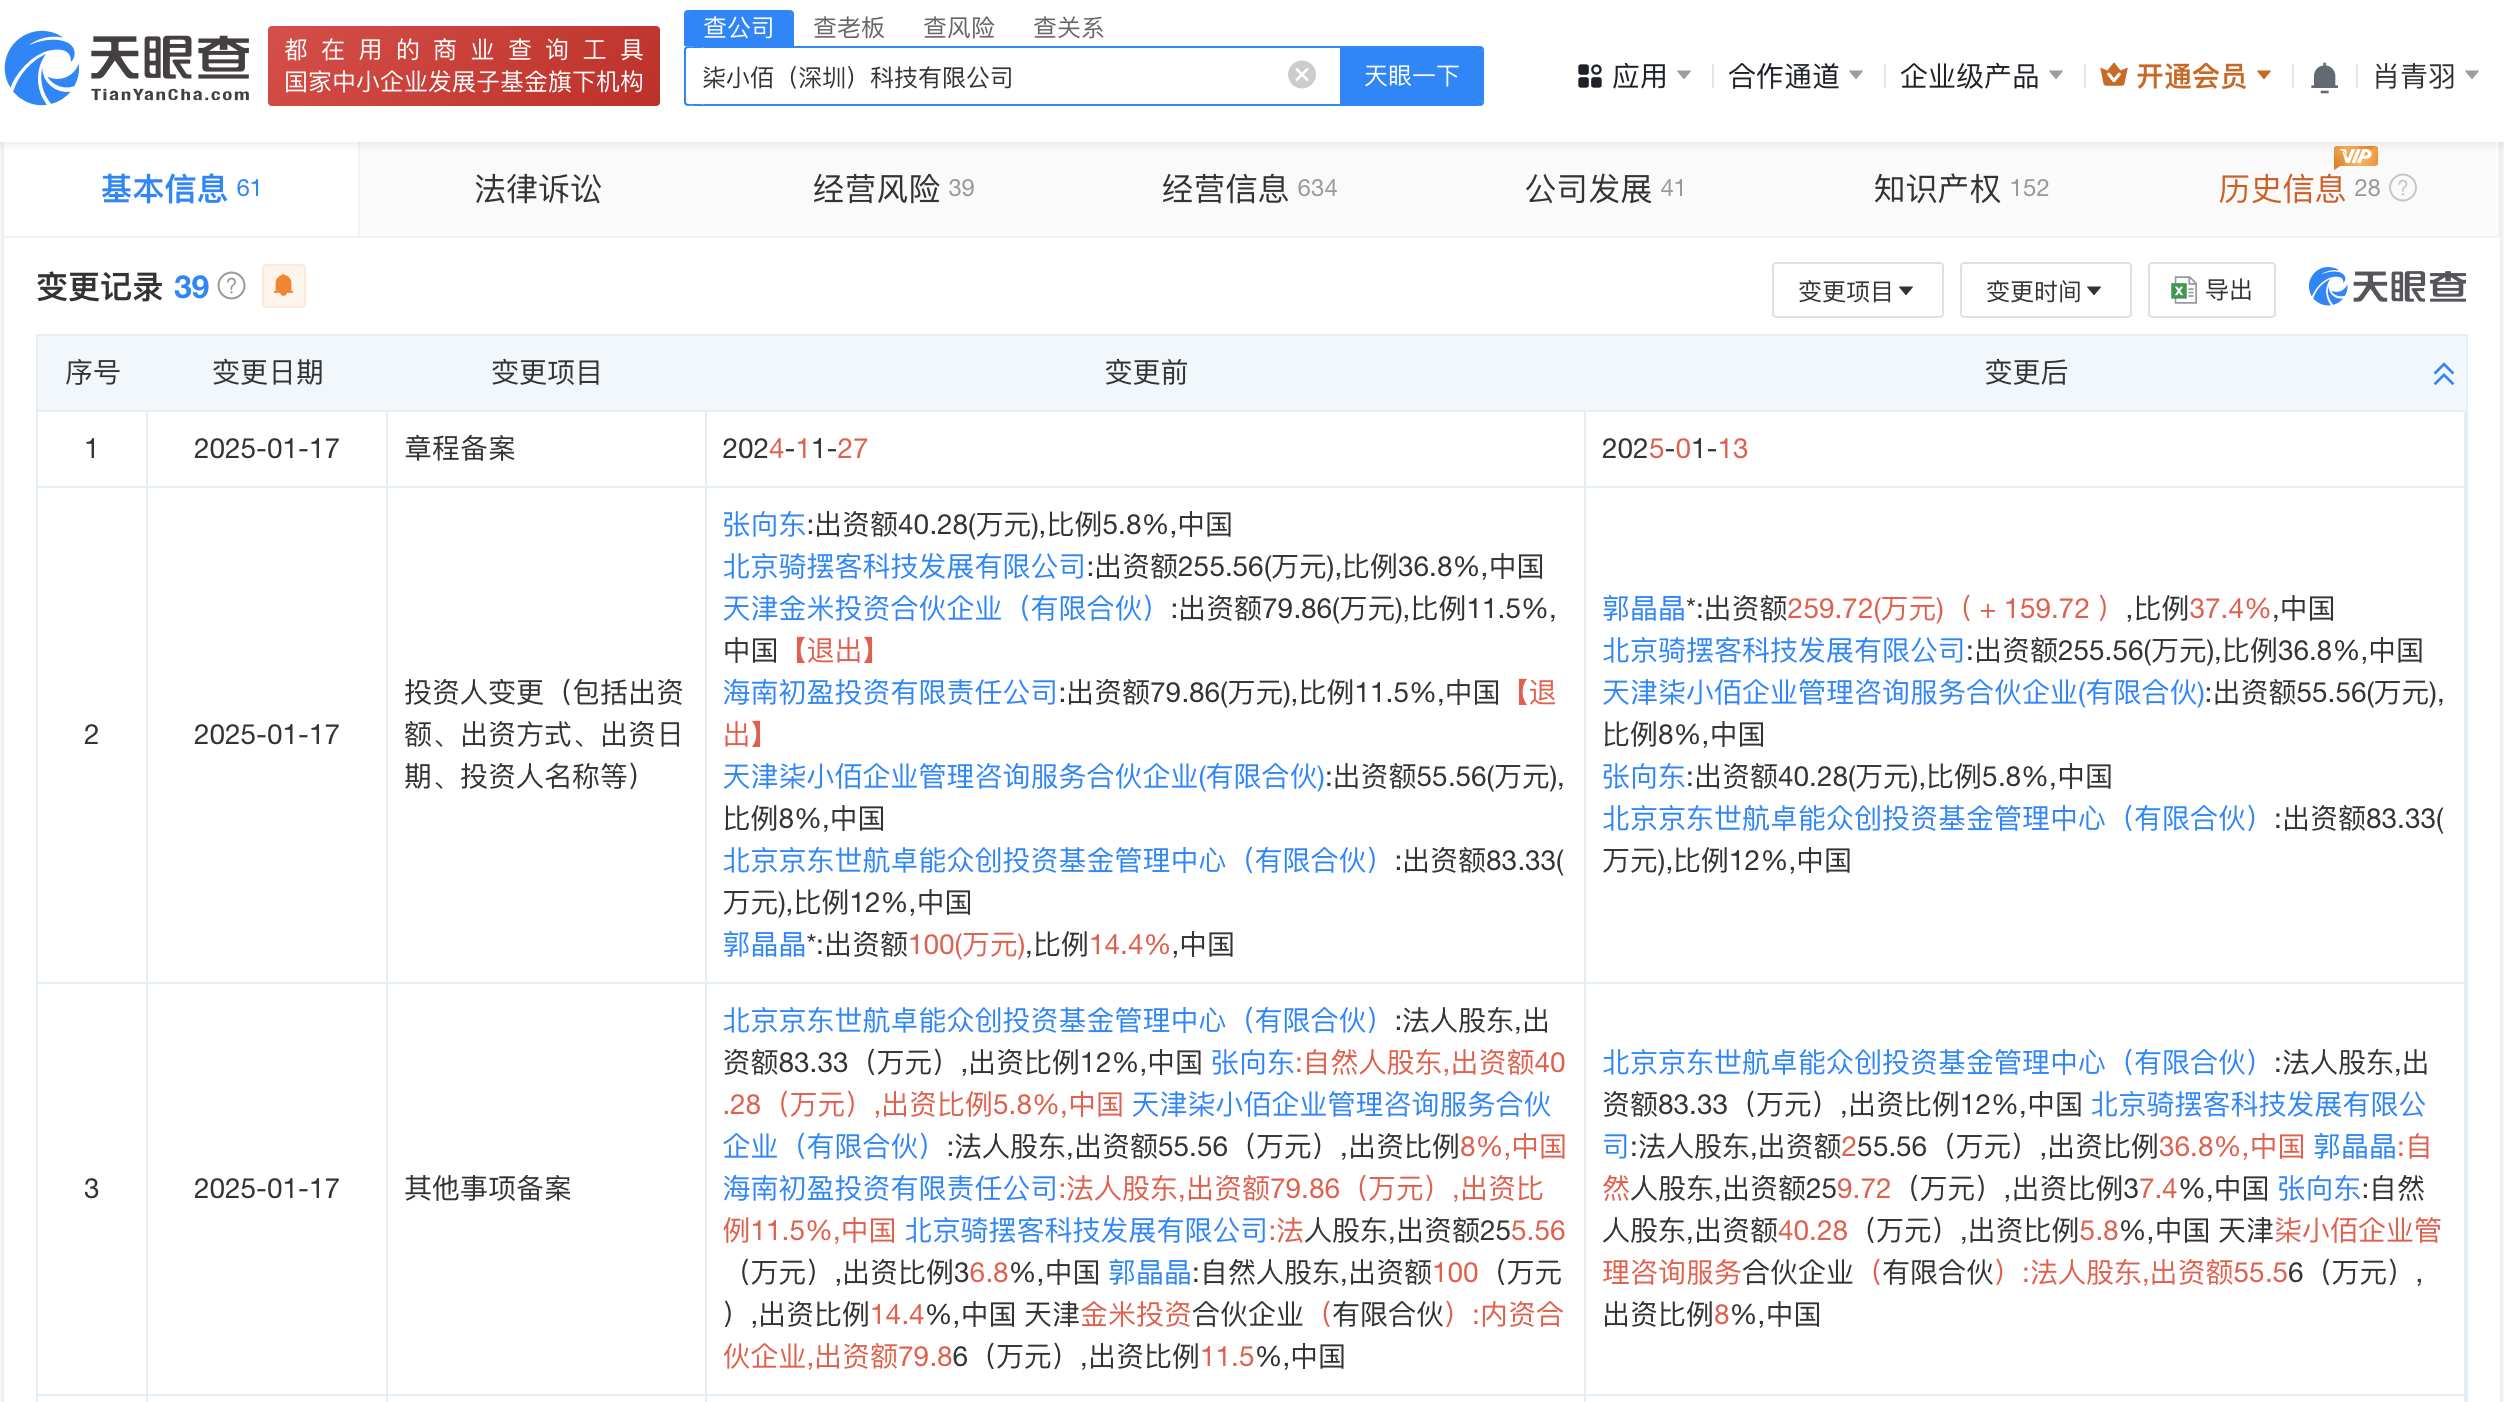Click the date 2024-11-27 in 变更前

[795, 448]
